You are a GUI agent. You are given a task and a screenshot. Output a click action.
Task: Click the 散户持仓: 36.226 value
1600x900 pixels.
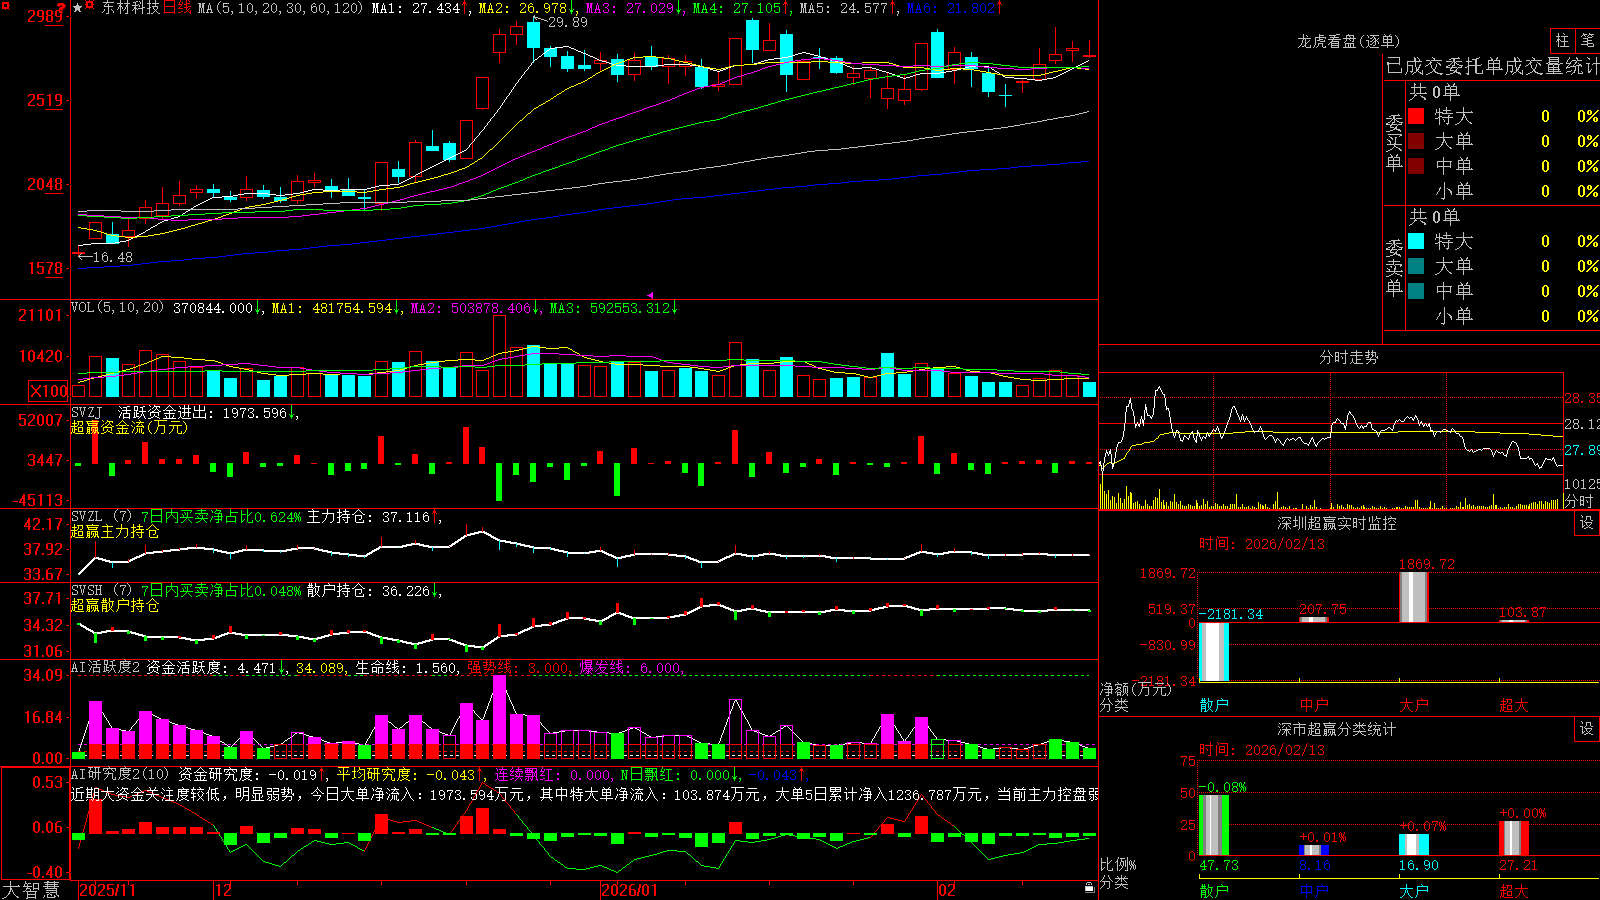[368, 591]
